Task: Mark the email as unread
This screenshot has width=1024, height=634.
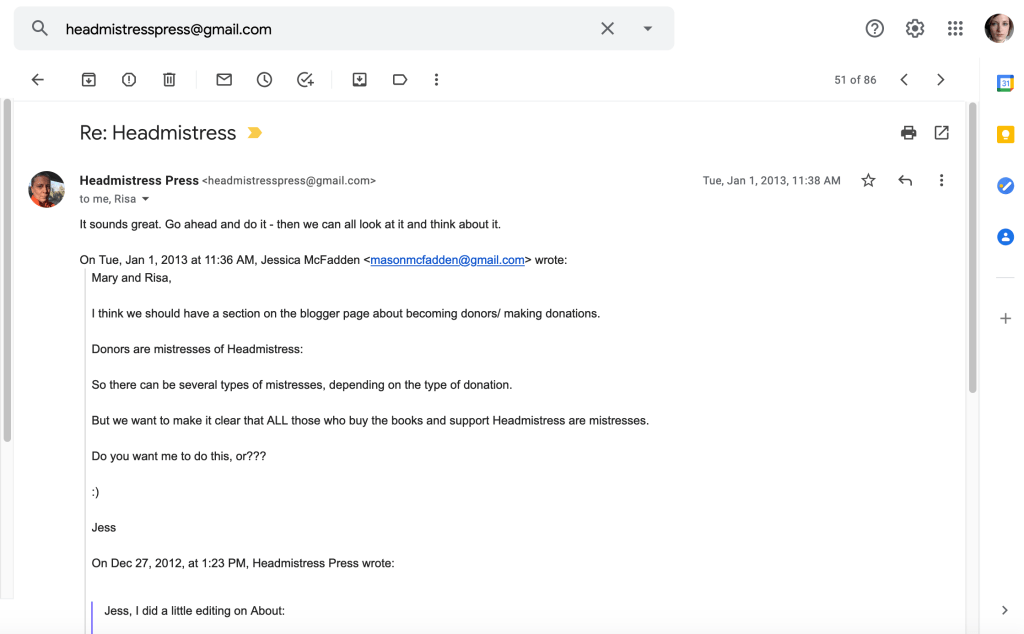Action: [224, 80]
